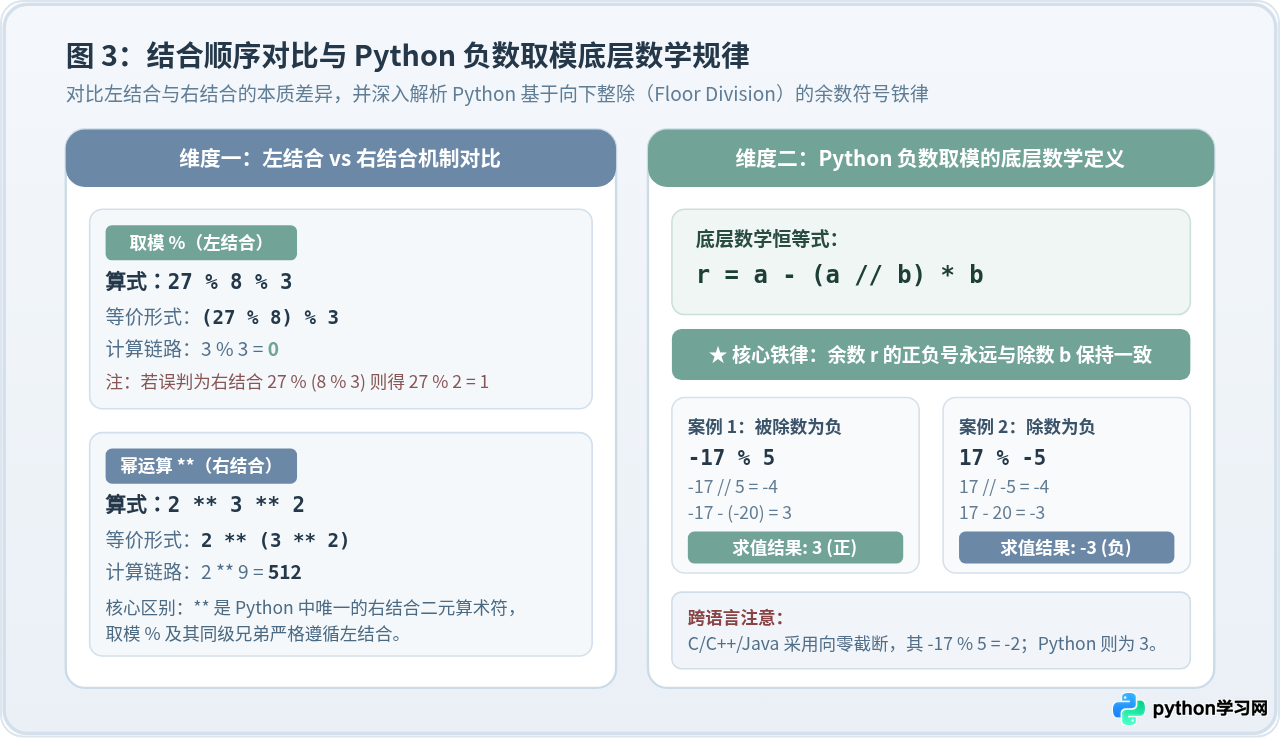
Task: Select the line "等价形式：(27 % 8) % 3"
Action: click(x=222, y=318)
